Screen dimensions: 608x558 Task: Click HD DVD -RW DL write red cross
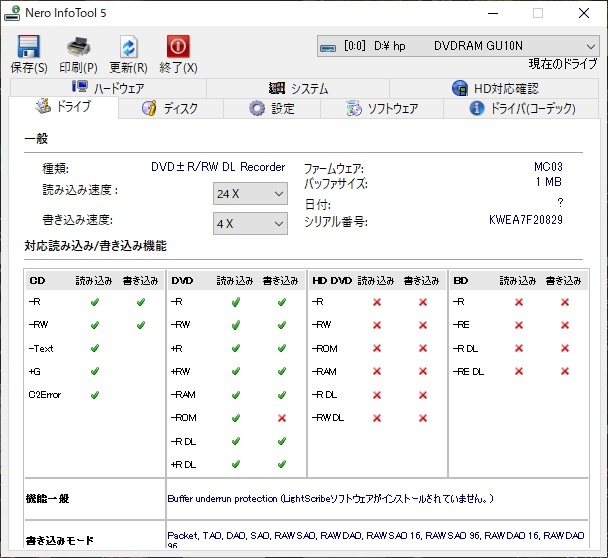tap(423, 418)
